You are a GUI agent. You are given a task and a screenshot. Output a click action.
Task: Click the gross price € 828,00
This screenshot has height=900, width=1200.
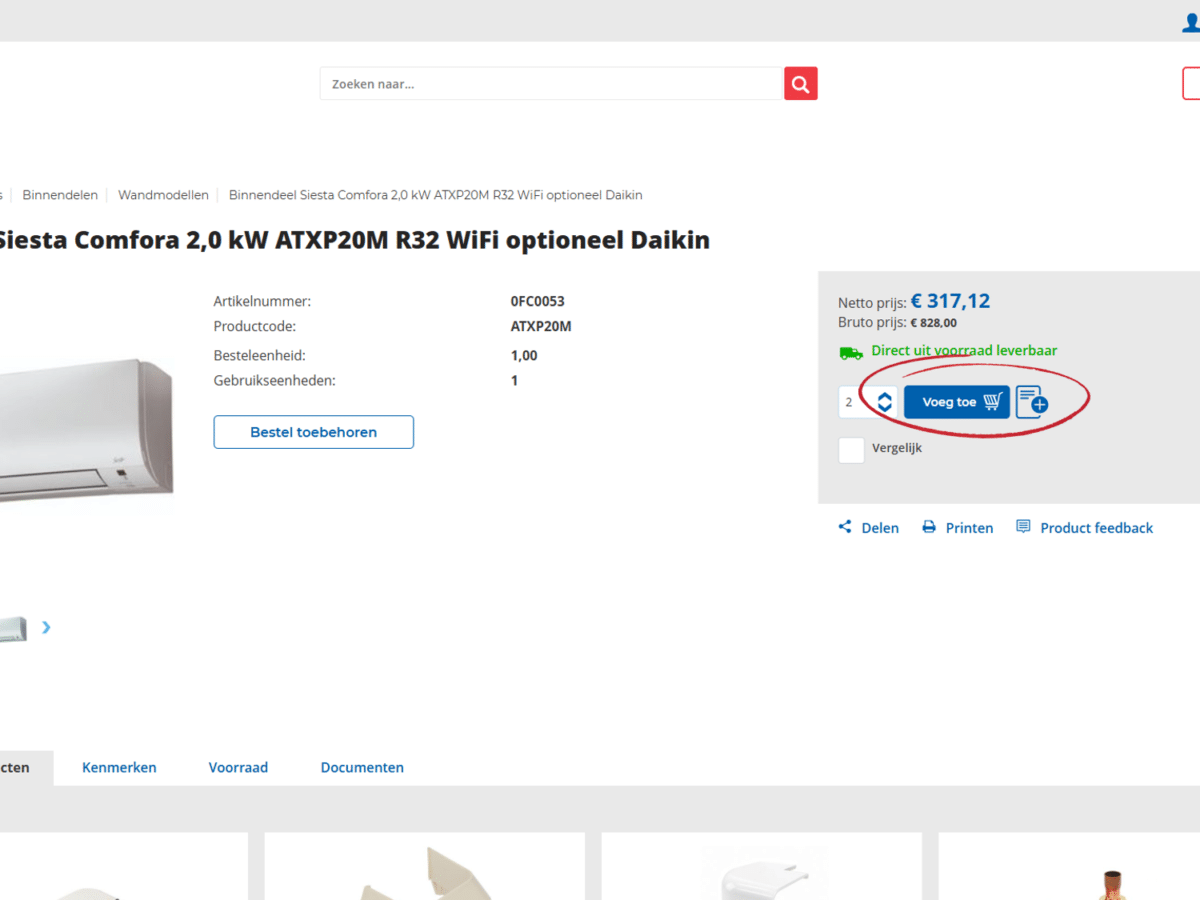pyautogui.click(x=933, y=323)
